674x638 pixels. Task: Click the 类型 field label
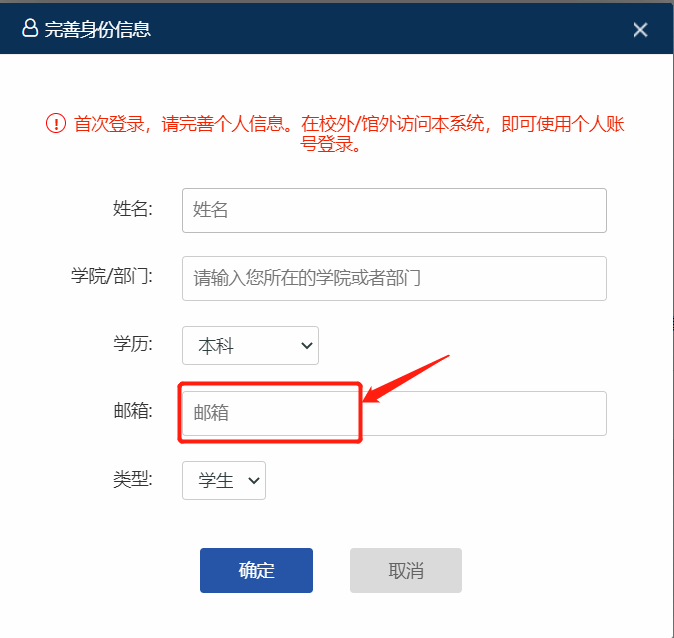click(132, 480)
